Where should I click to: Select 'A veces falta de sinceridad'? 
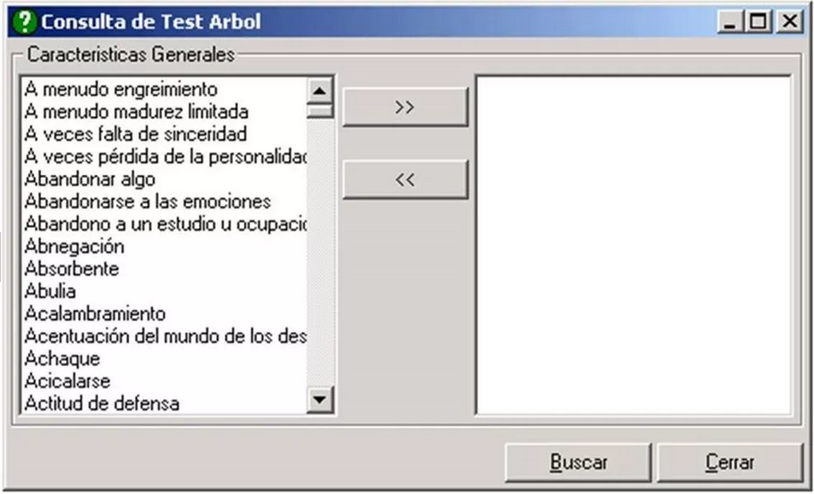click(x=135, y=134)
